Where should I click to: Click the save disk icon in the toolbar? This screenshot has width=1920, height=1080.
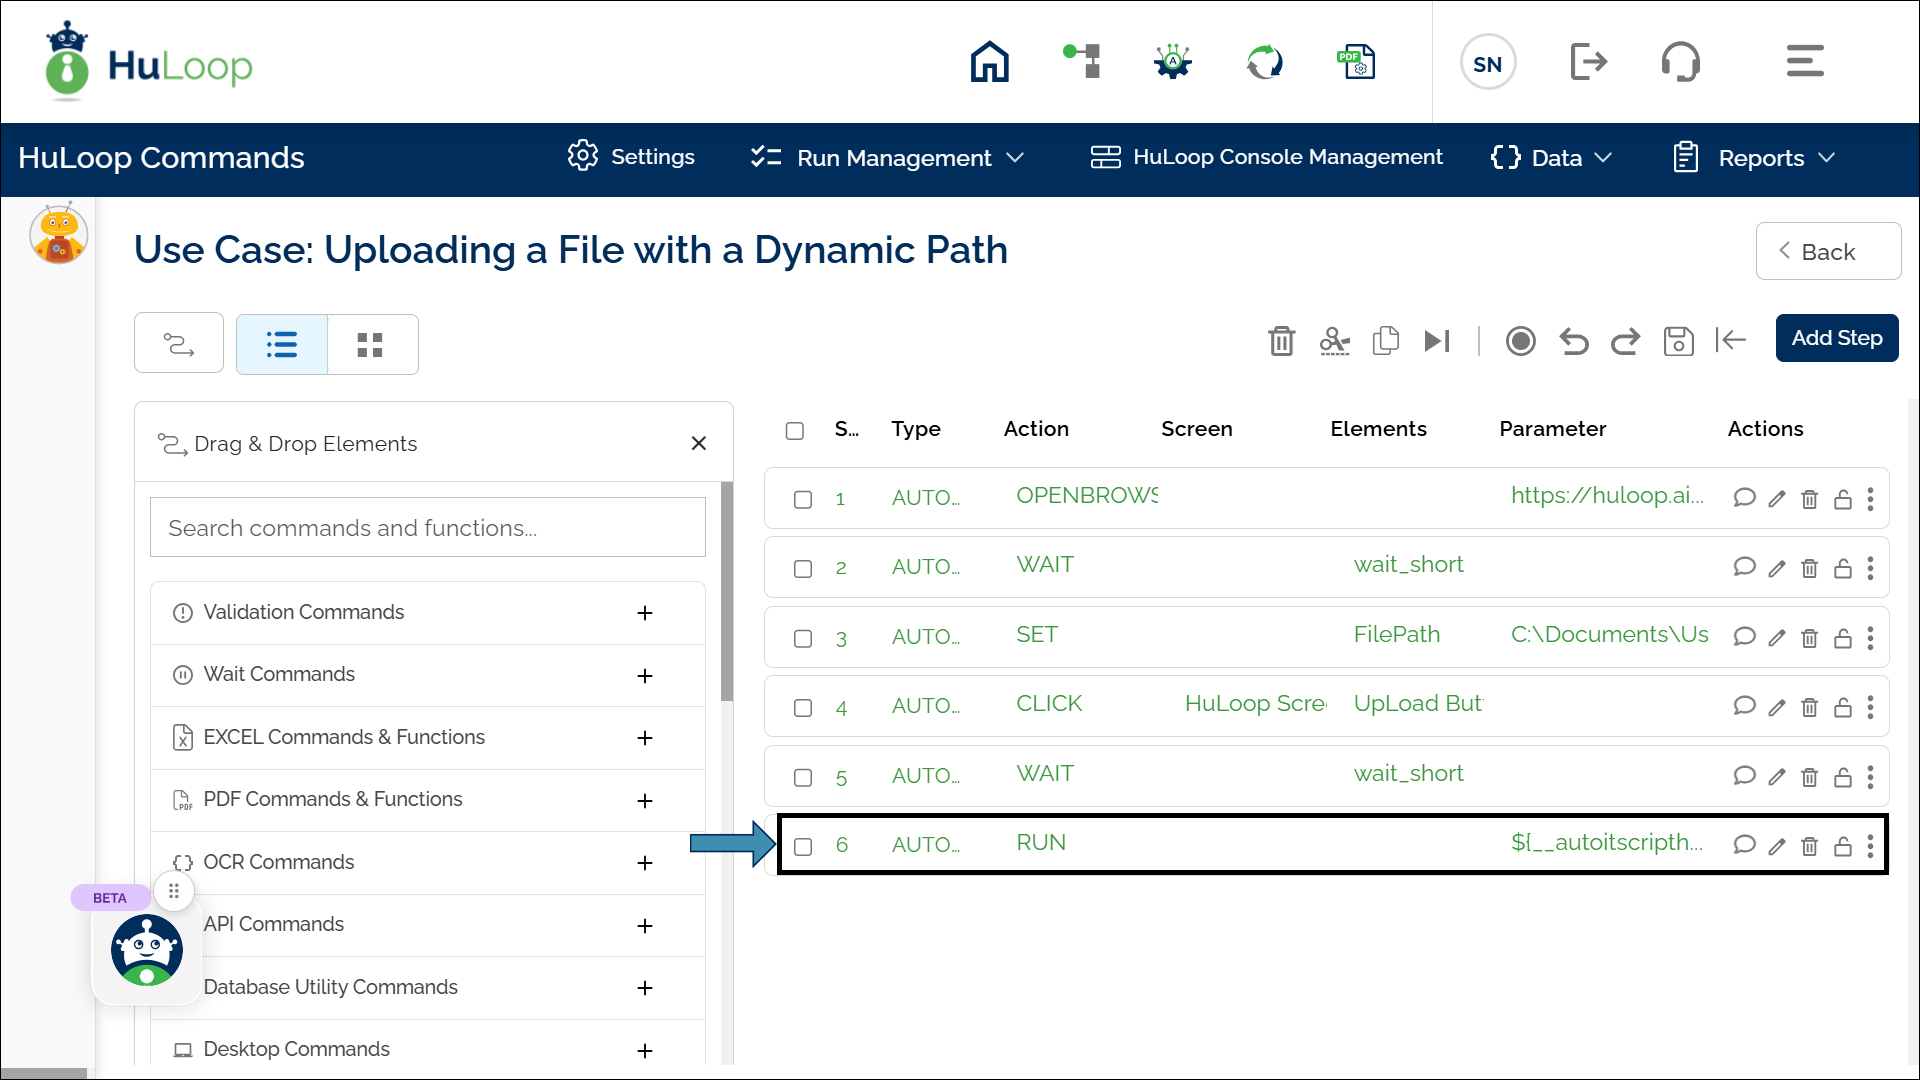pyautogui.click(x=1678, y=341)
